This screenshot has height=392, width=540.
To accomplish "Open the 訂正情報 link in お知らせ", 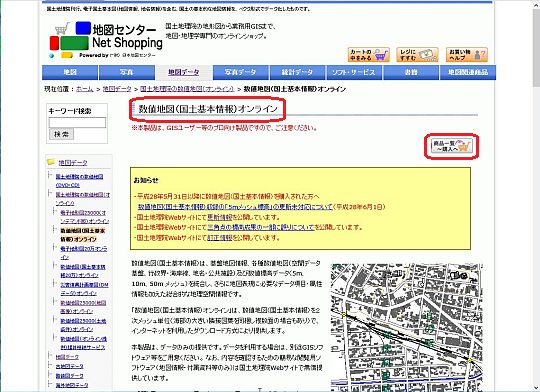I will pyautogui.click(x=220, y=238).
